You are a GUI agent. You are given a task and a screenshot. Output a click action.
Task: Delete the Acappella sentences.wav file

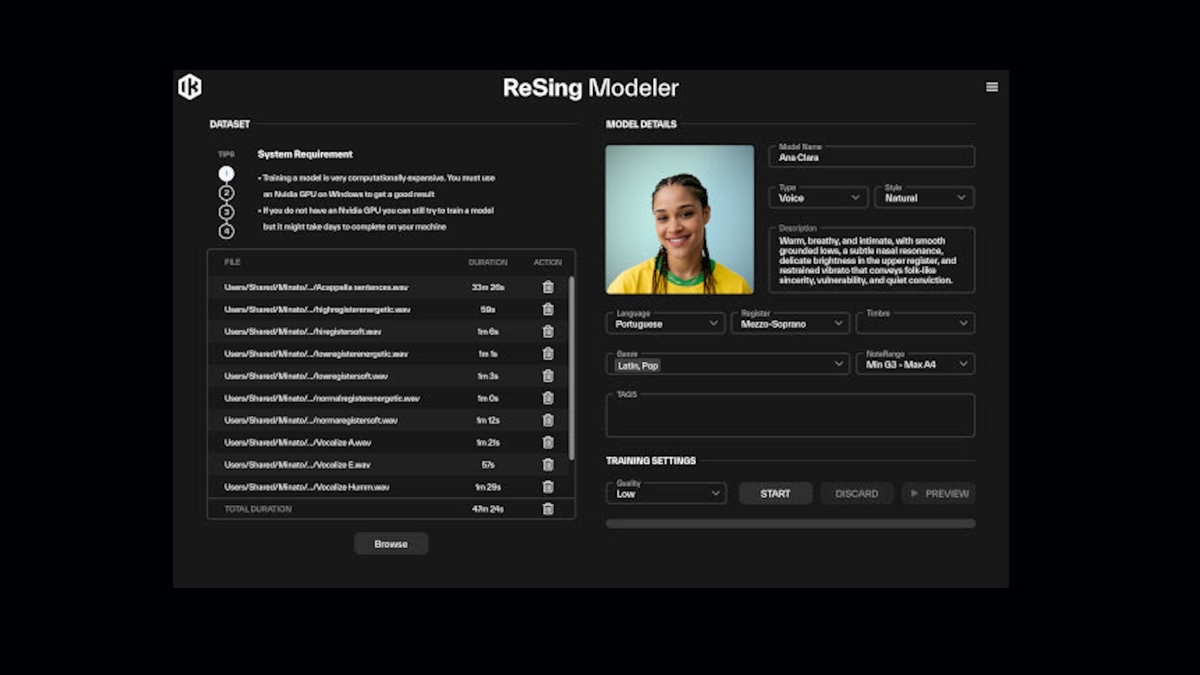(x=548, y=287)
